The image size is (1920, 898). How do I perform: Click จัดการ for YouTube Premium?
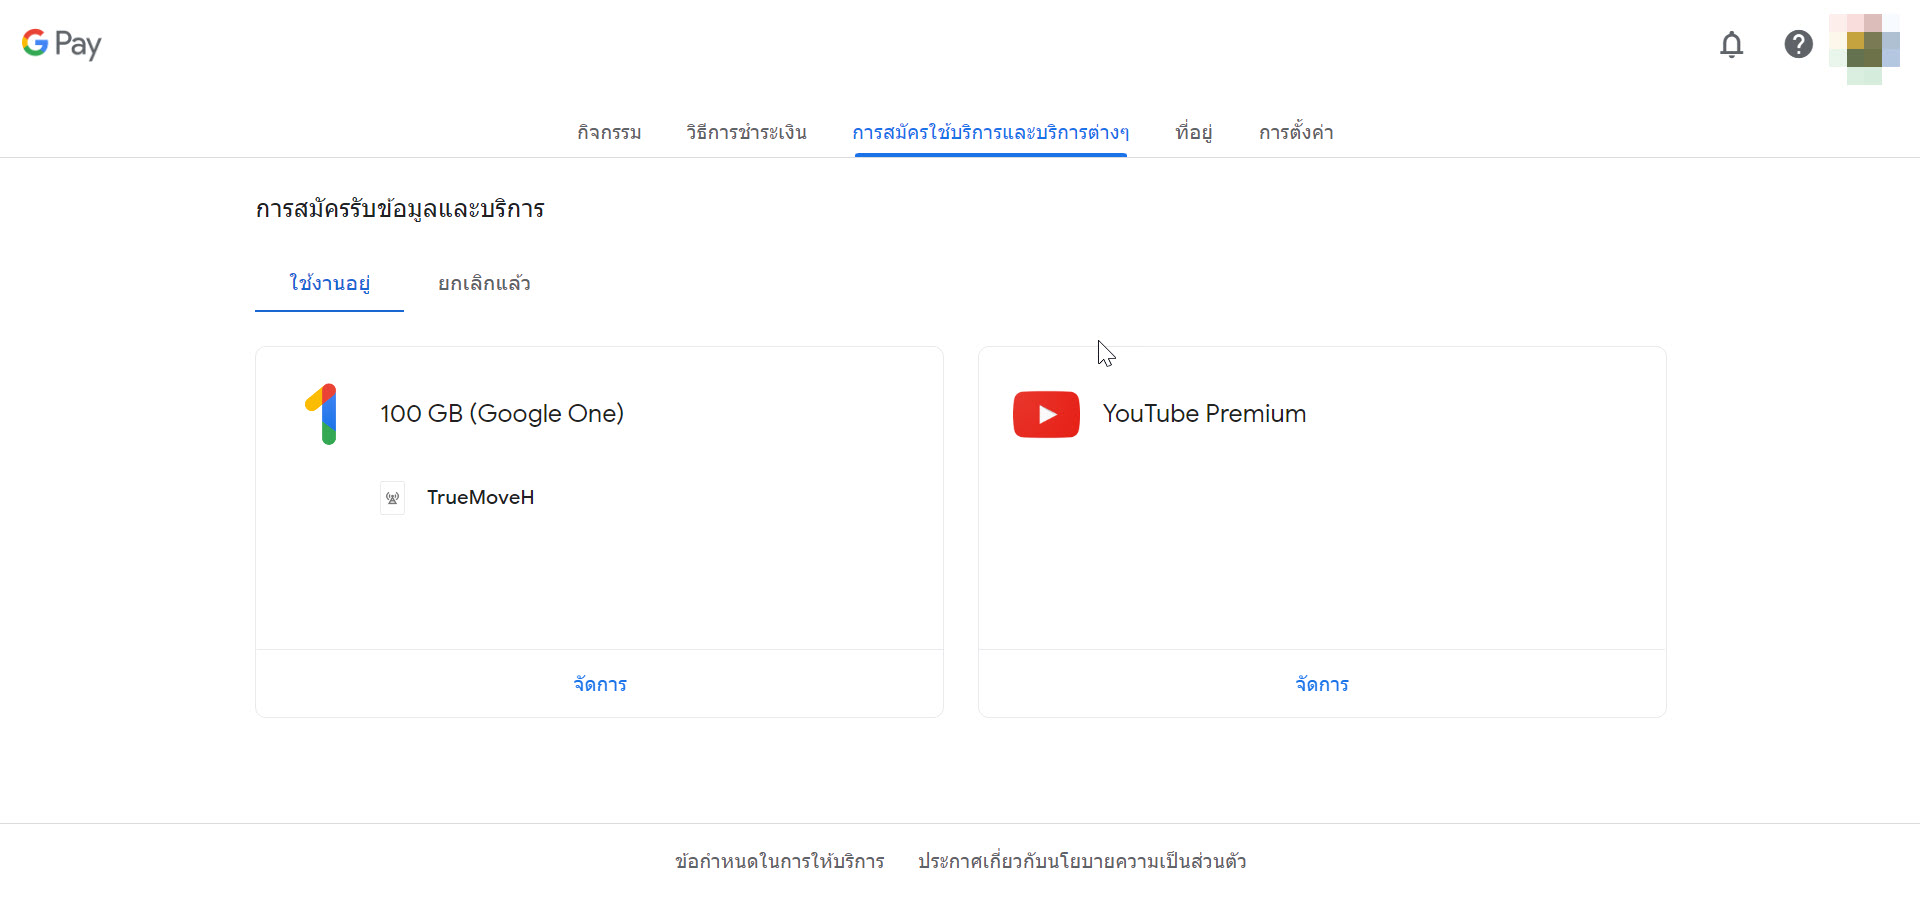[1322, 684]
